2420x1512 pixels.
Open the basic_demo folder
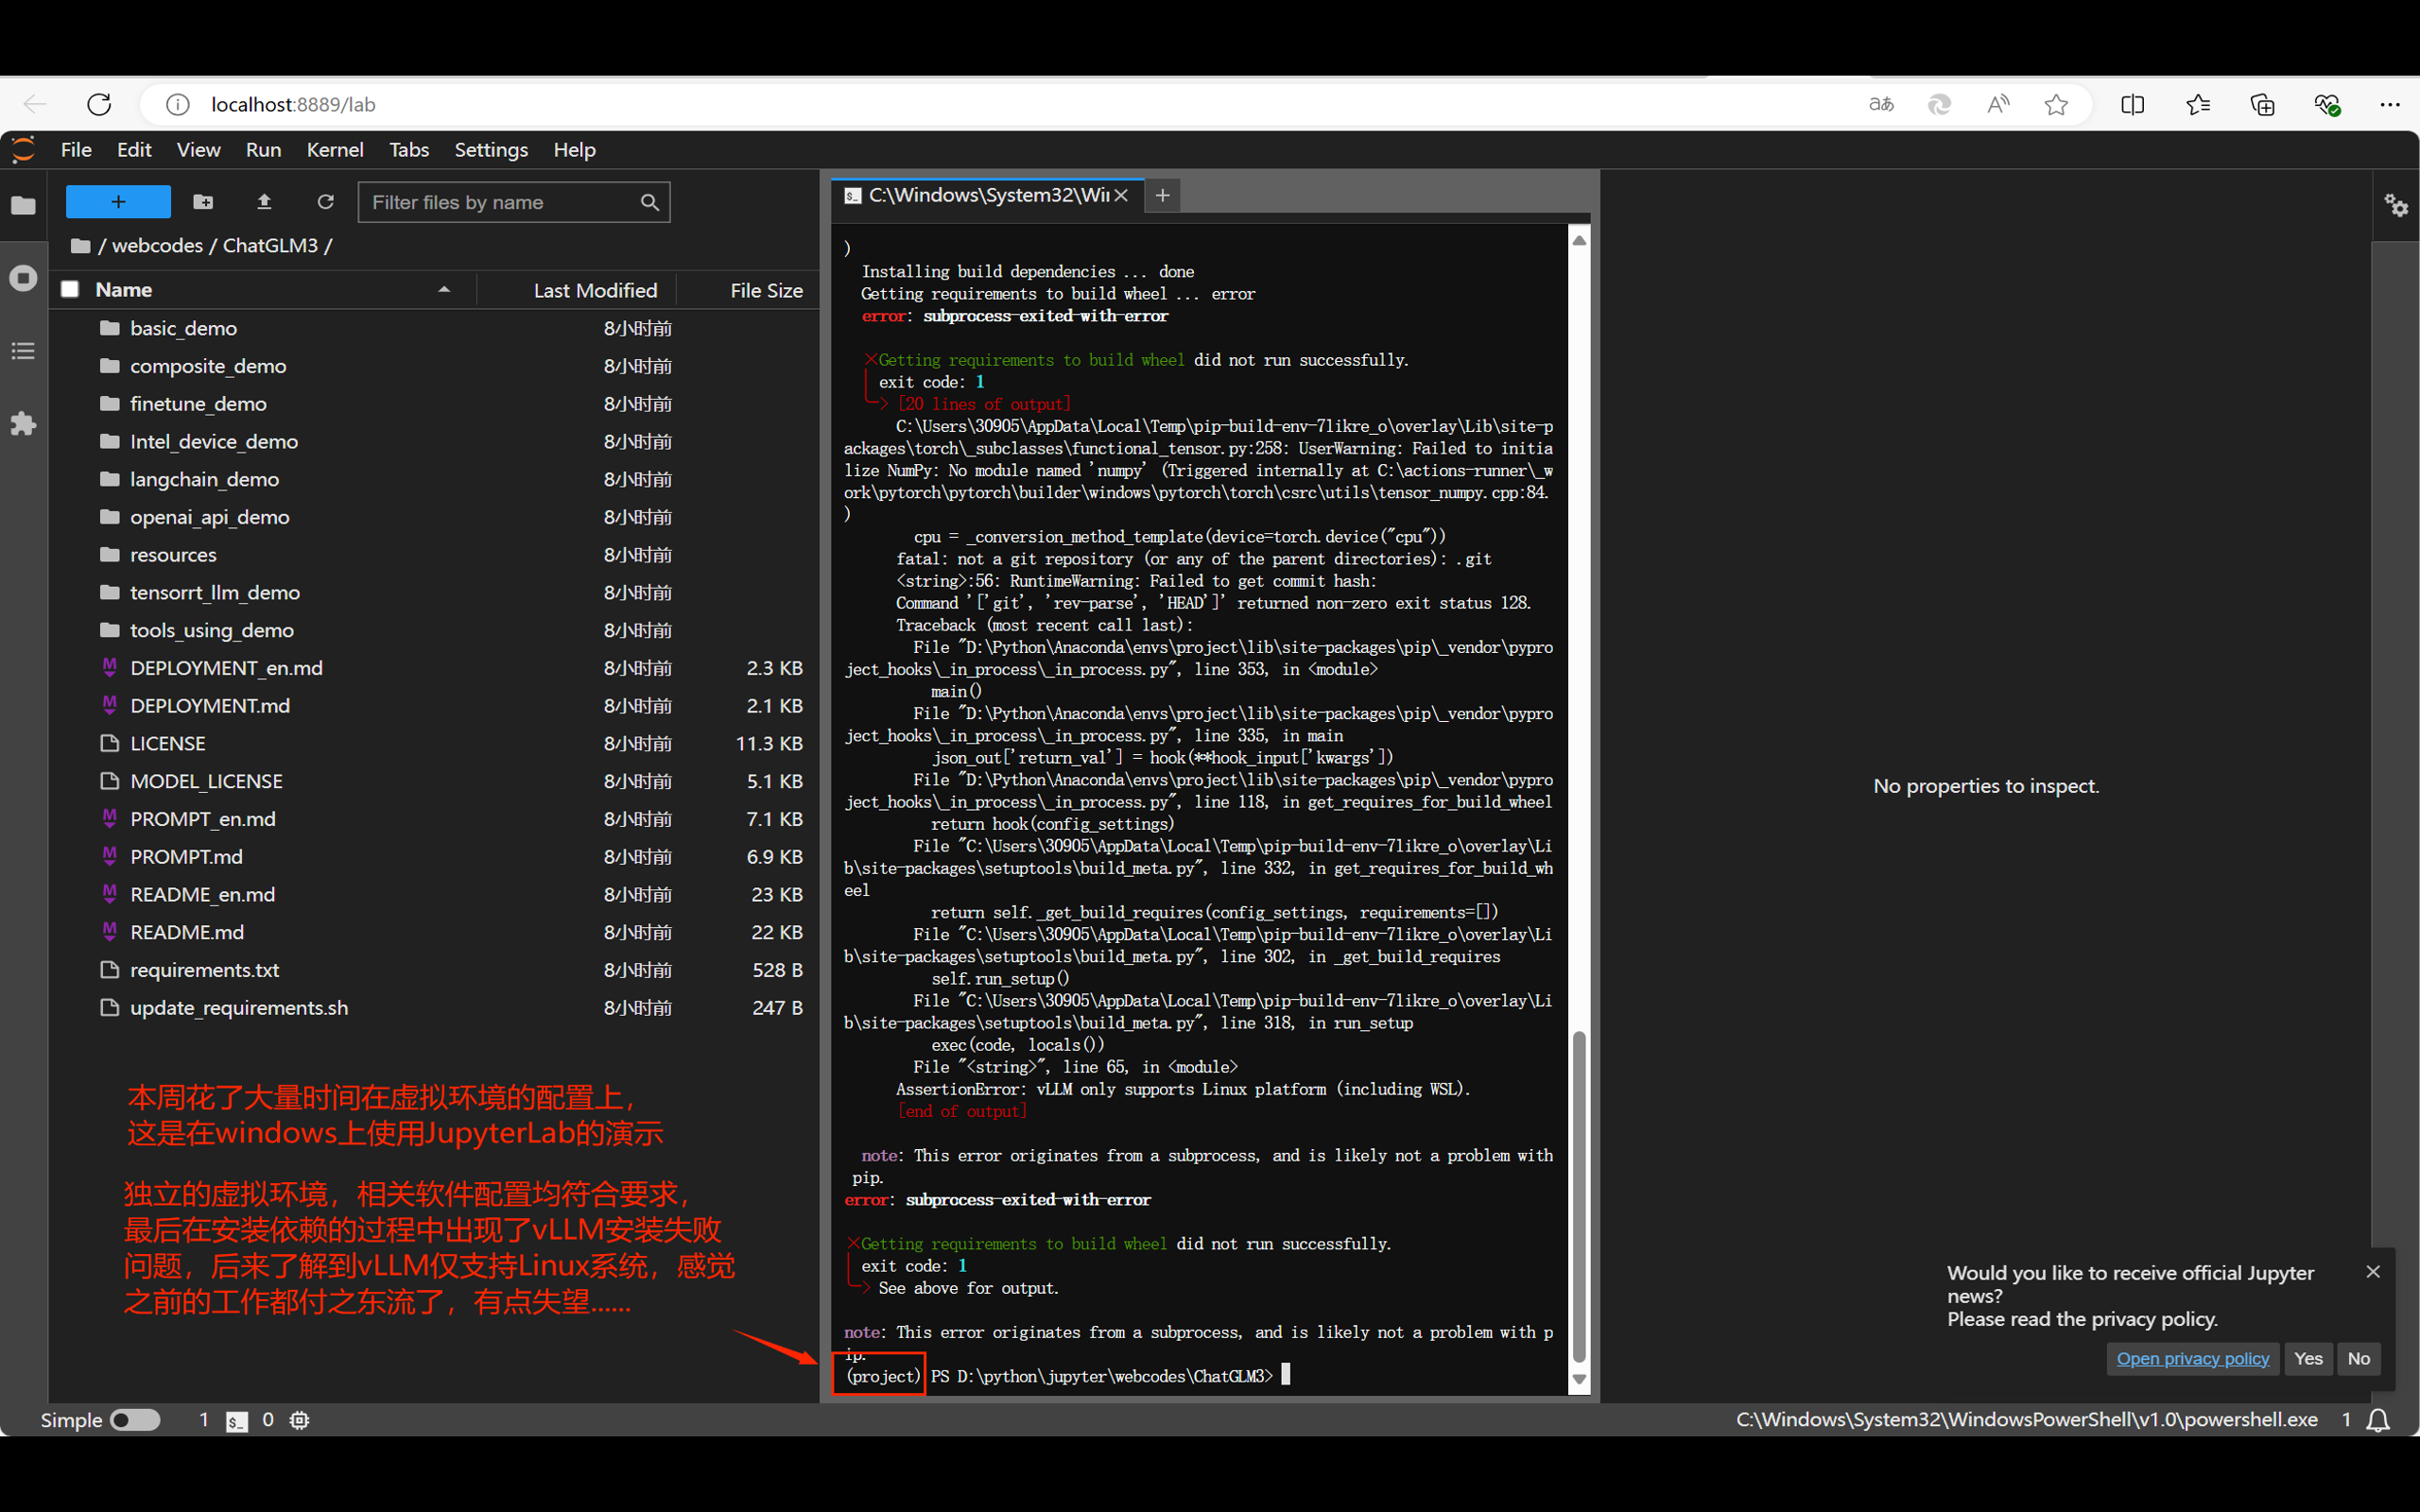[x=183, y=328]
